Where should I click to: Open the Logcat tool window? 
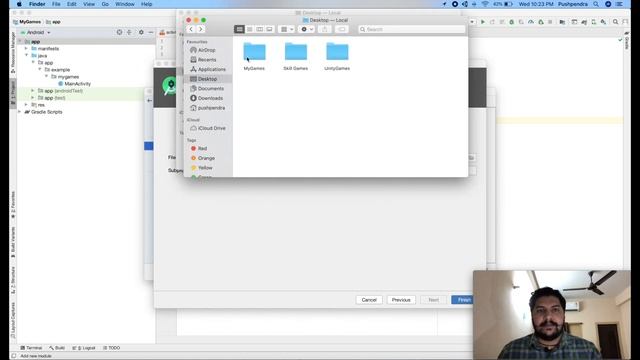click(84, 348)
